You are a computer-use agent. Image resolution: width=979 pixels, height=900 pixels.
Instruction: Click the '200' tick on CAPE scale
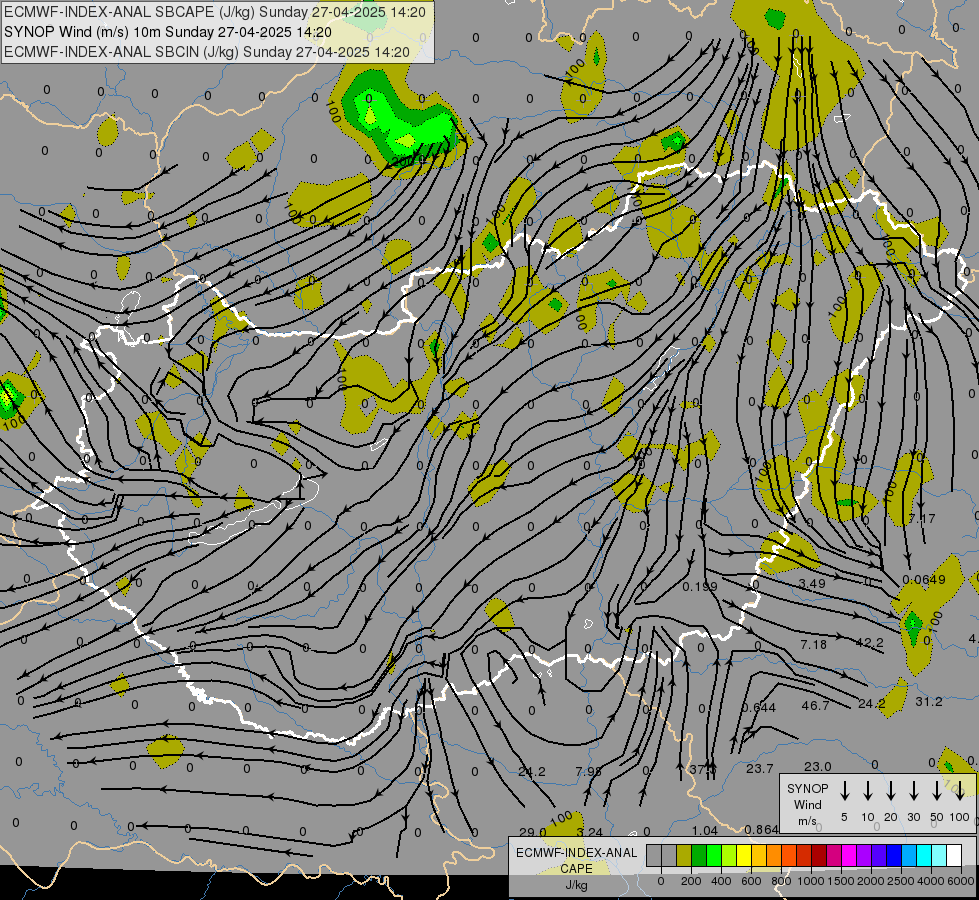pos(691,881)
